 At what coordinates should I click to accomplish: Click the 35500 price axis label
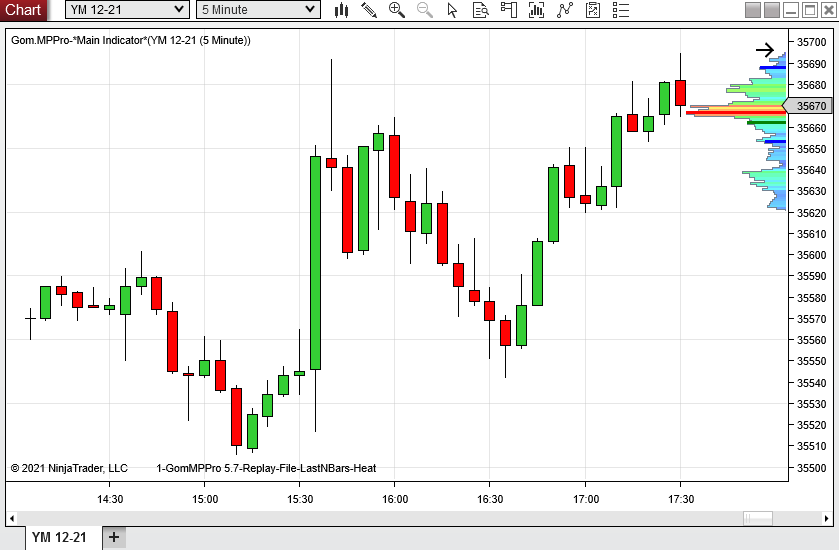812,468
